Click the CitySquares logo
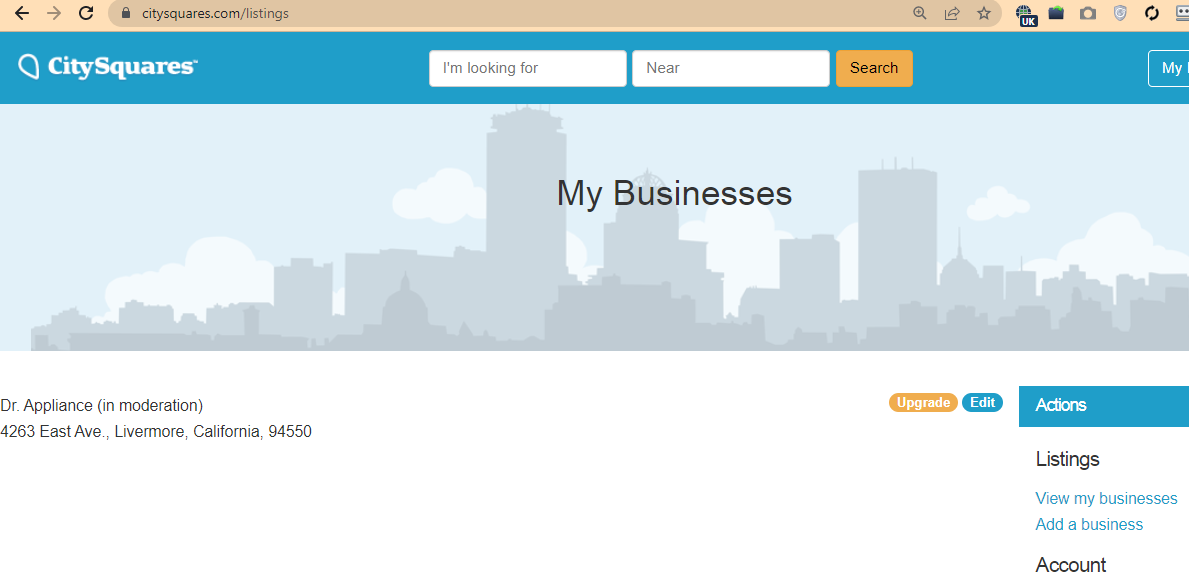 click(x=108, y=67)
